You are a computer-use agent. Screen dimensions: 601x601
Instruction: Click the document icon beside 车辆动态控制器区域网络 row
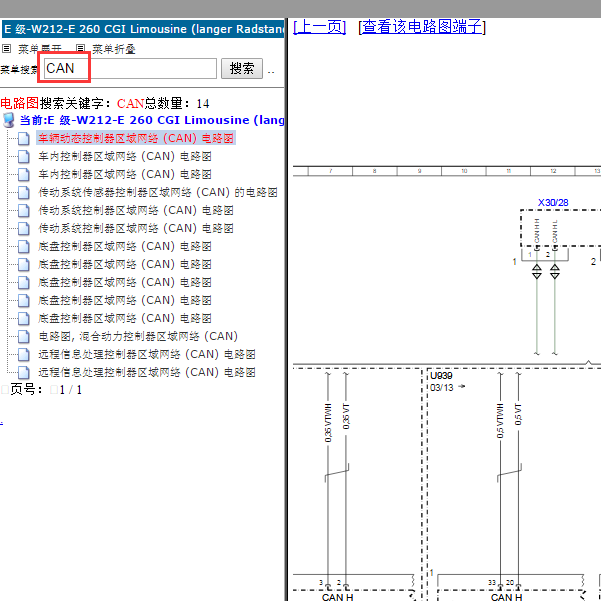click(23, 138)
